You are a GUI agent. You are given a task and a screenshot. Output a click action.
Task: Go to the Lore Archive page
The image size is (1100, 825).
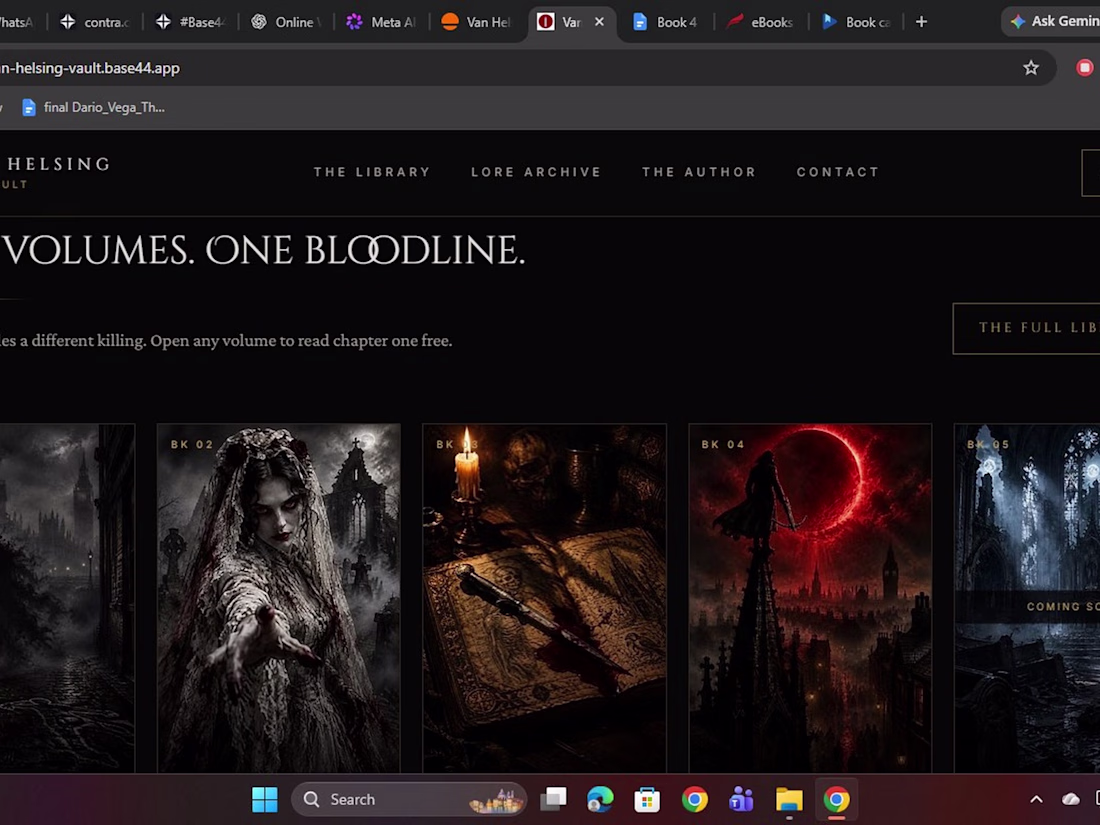click(536, 172)
